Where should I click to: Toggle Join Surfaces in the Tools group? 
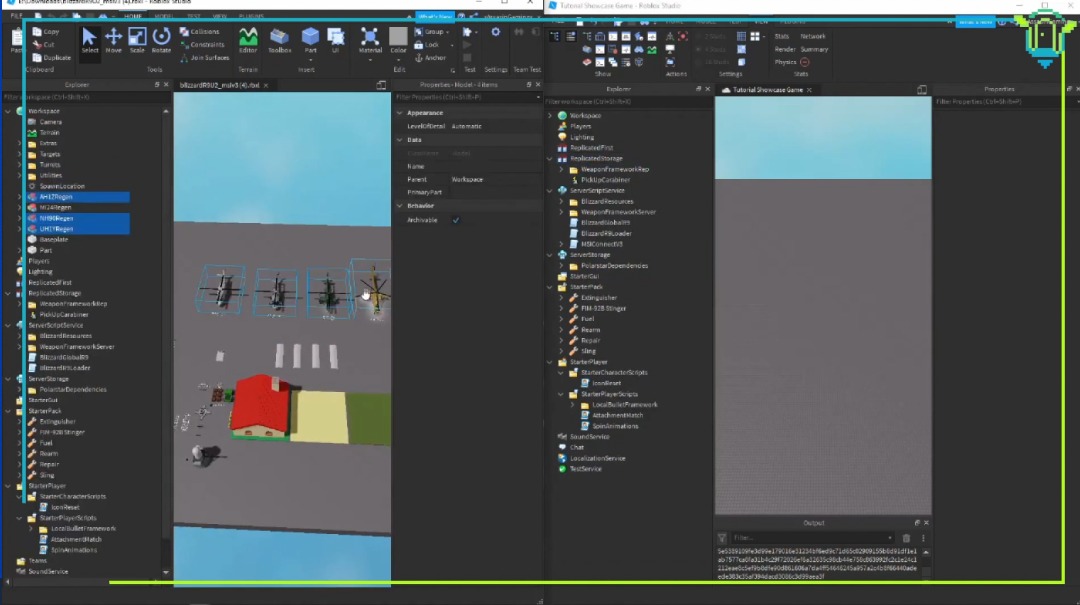(x=205, y=58)
